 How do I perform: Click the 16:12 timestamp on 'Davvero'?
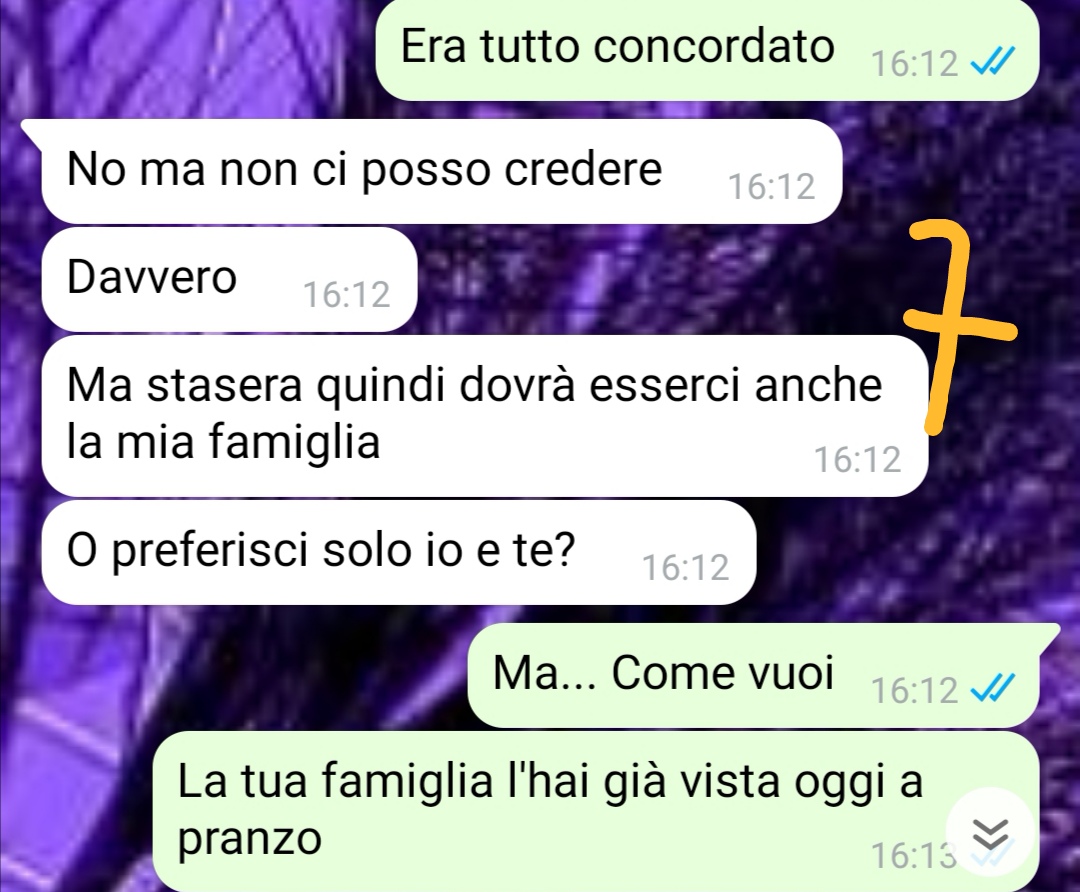(x=346, y=295)
